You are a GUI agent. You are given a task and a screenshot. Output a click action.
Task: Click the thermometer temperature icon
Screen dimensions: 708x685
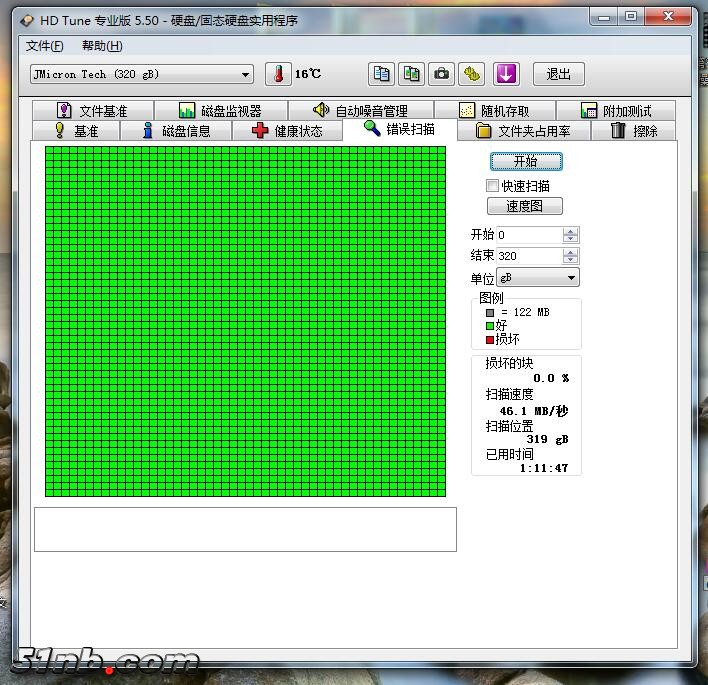[x=278, y=74]
